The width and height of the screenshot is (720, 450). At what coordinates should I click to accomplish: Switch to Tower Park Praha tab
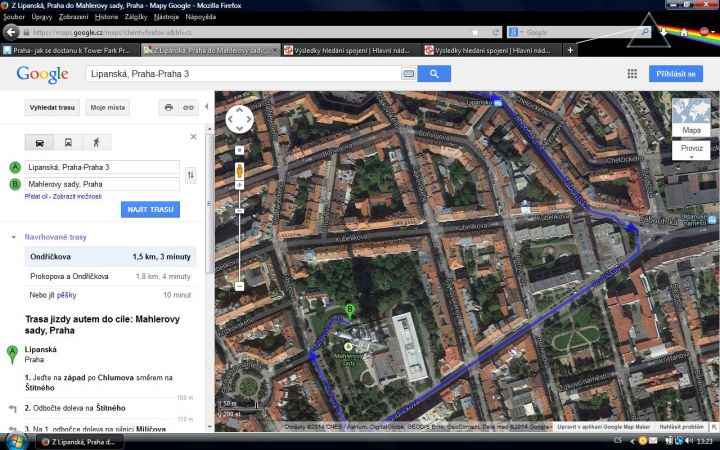(x=70, y=50)
